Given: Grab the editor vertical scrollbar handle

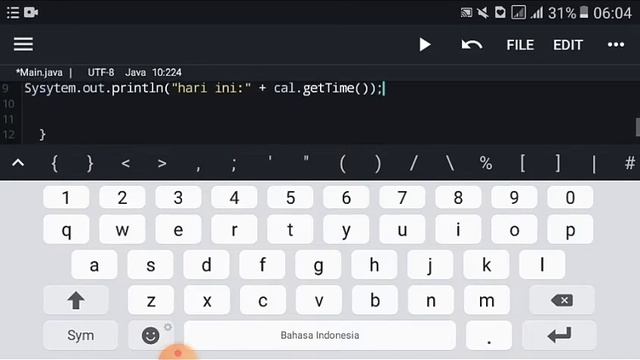Looking at the screenshot, I should tap(638, 127).
